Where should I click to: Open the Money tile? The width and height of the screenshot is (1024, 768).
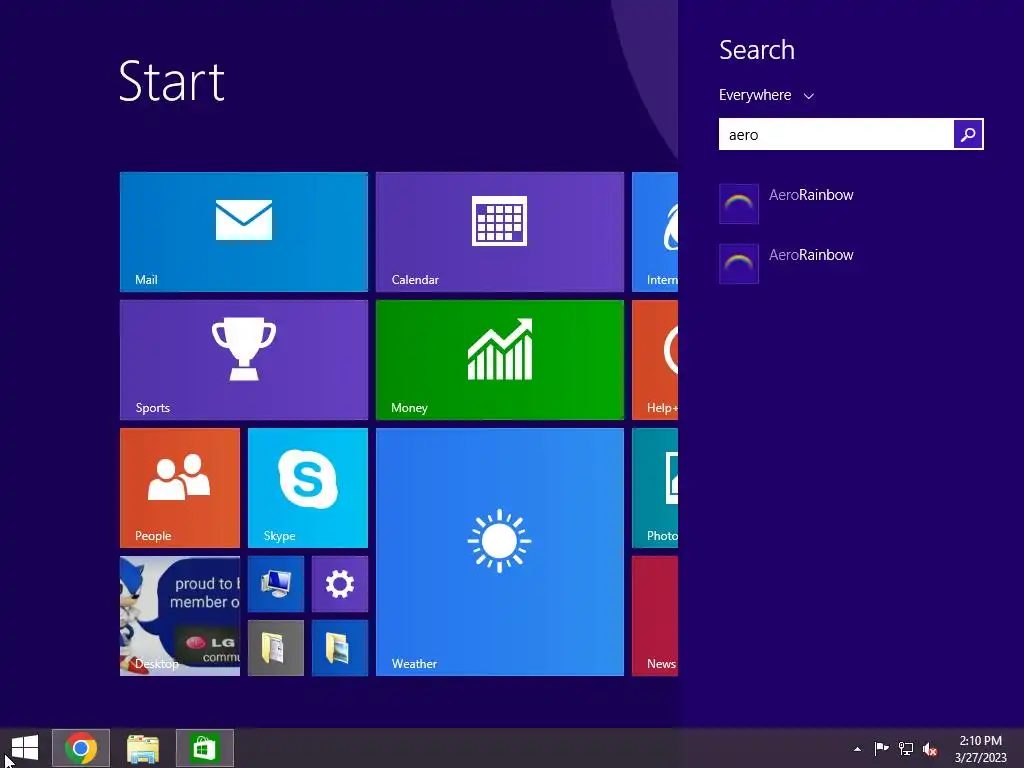[x=500, y=360]
